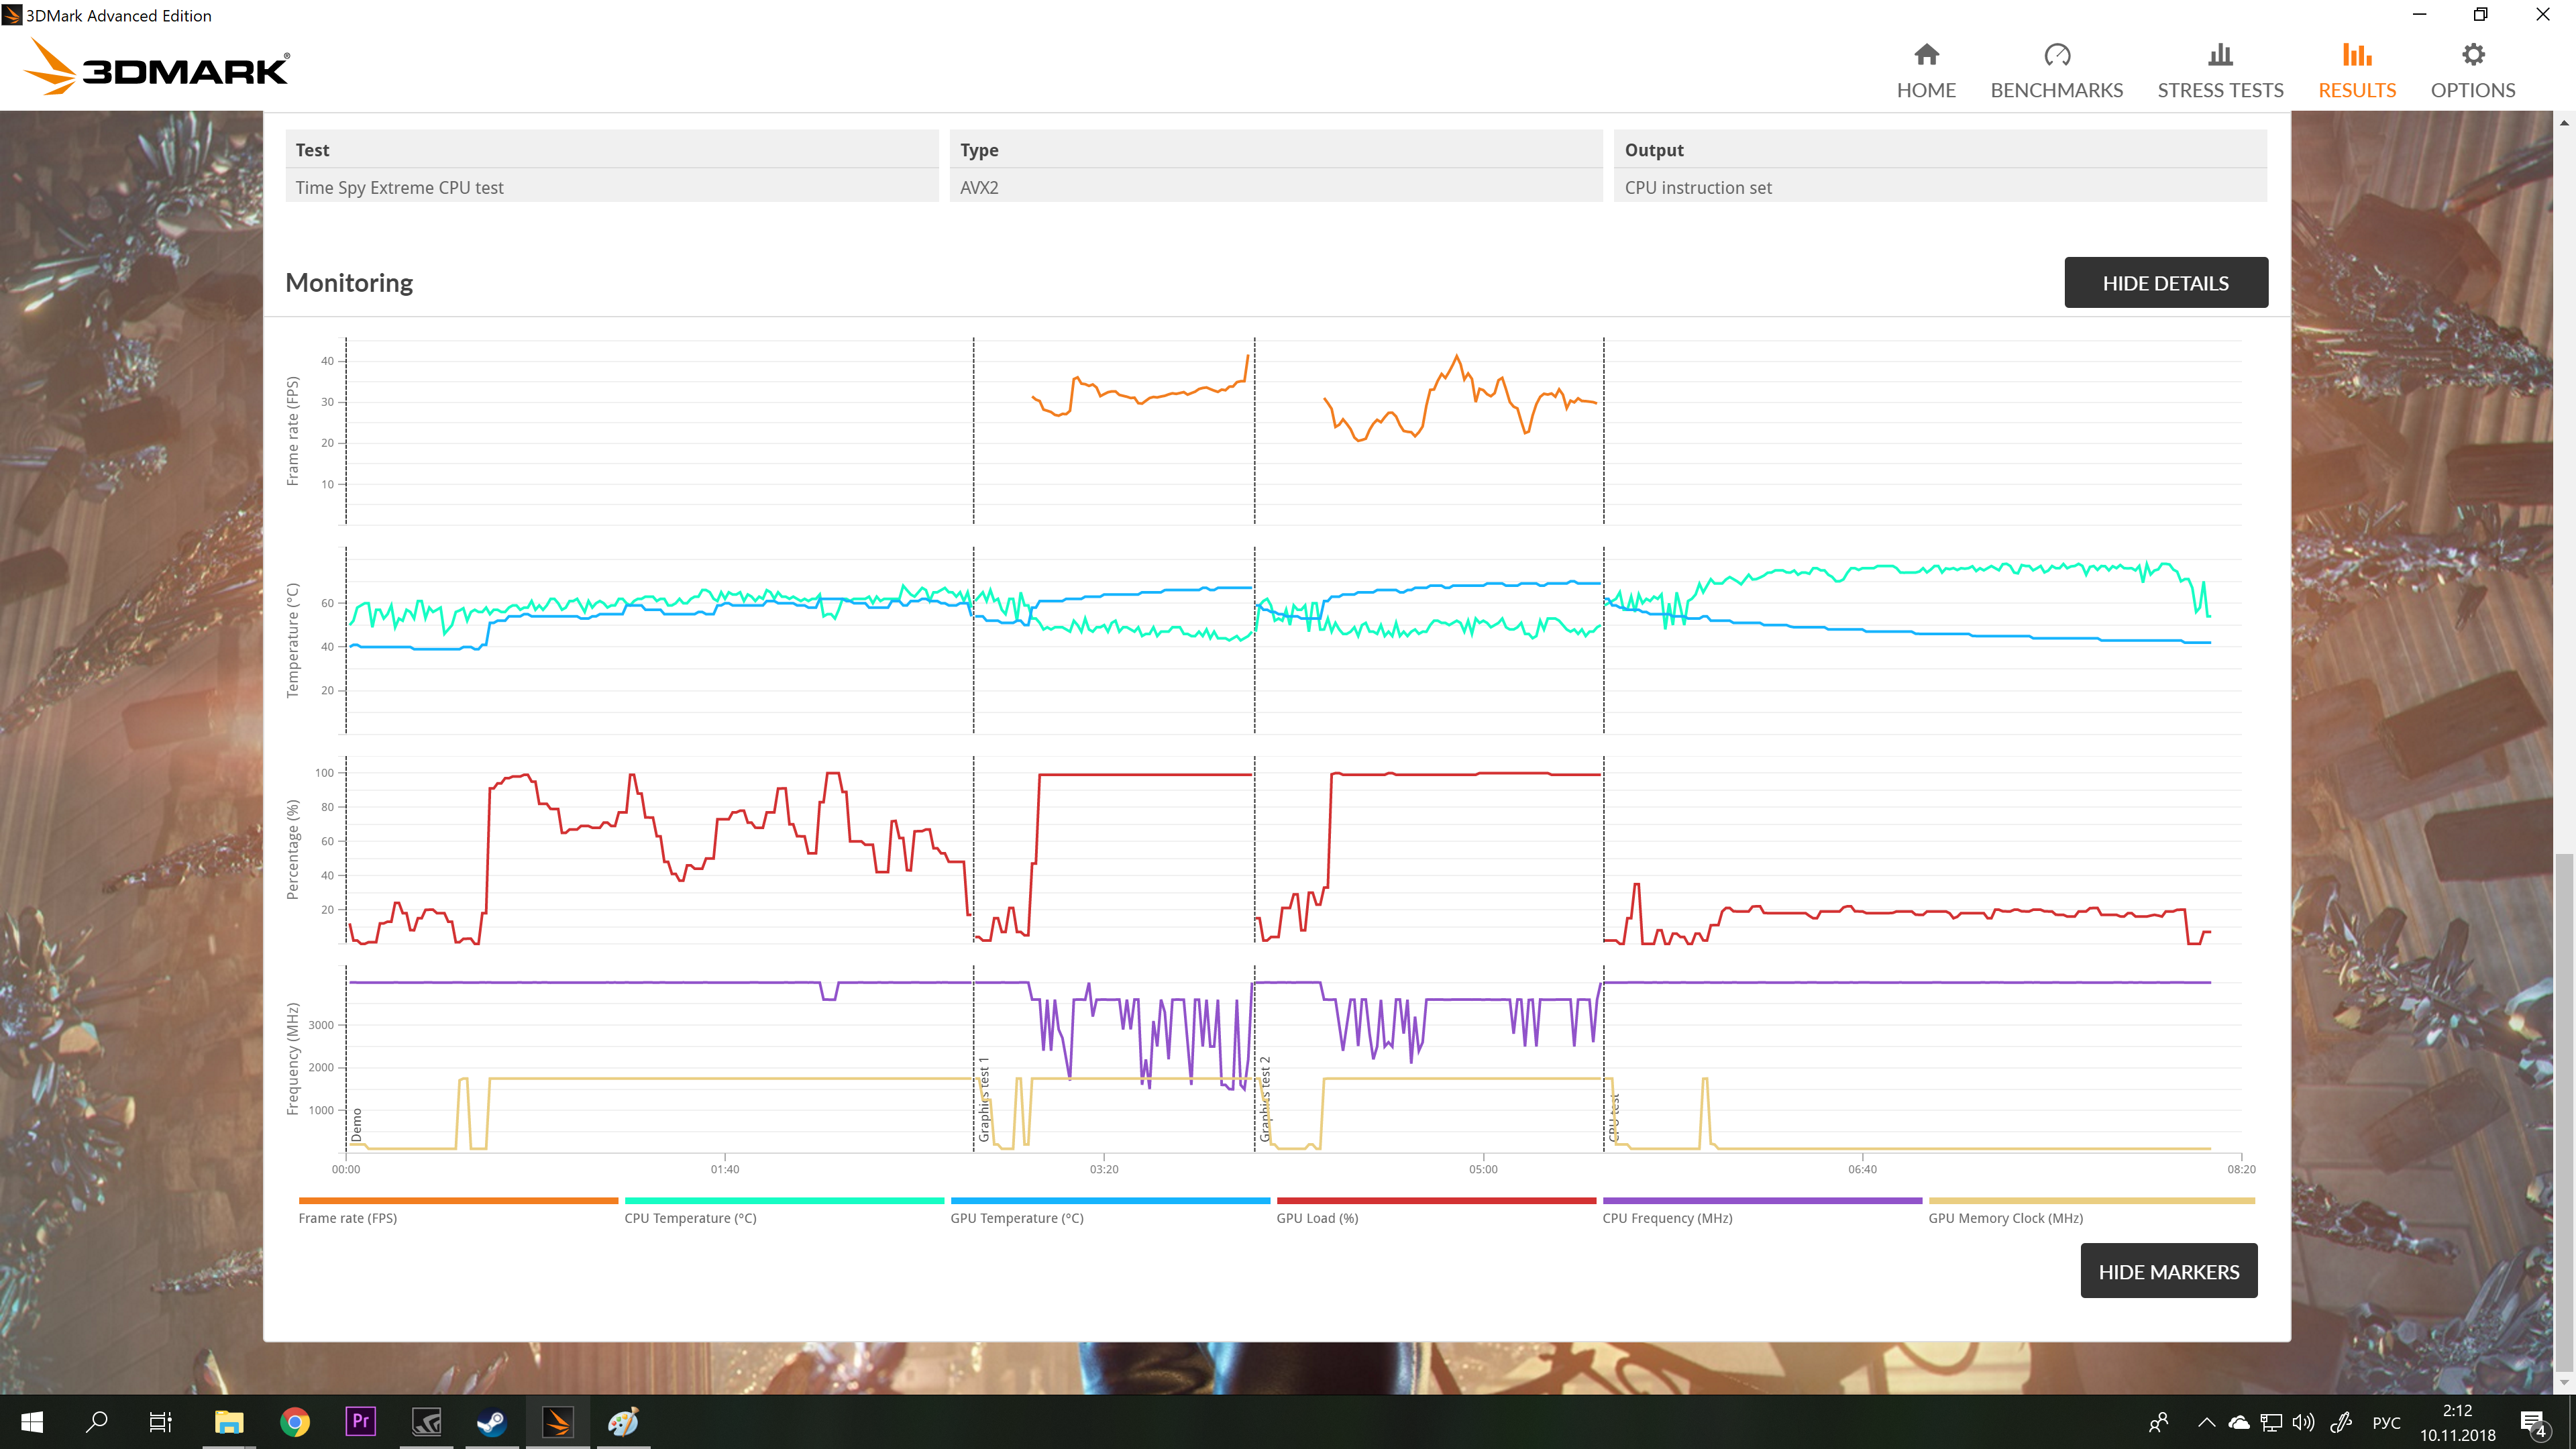
Task: Toggle GPU Load (%) legend entry
Action: click(x=1317, y=1218)
